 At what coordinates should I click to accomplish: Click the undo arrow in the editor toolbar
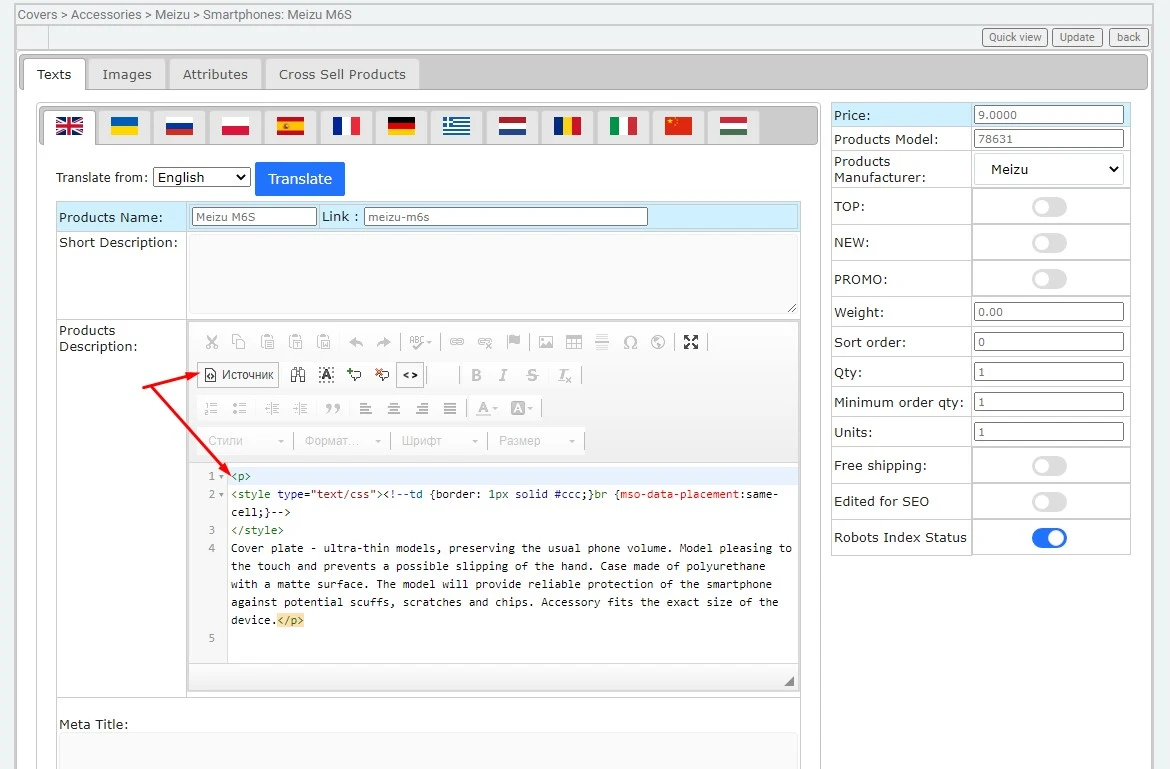pyautogui.click(x=356, y=342)
